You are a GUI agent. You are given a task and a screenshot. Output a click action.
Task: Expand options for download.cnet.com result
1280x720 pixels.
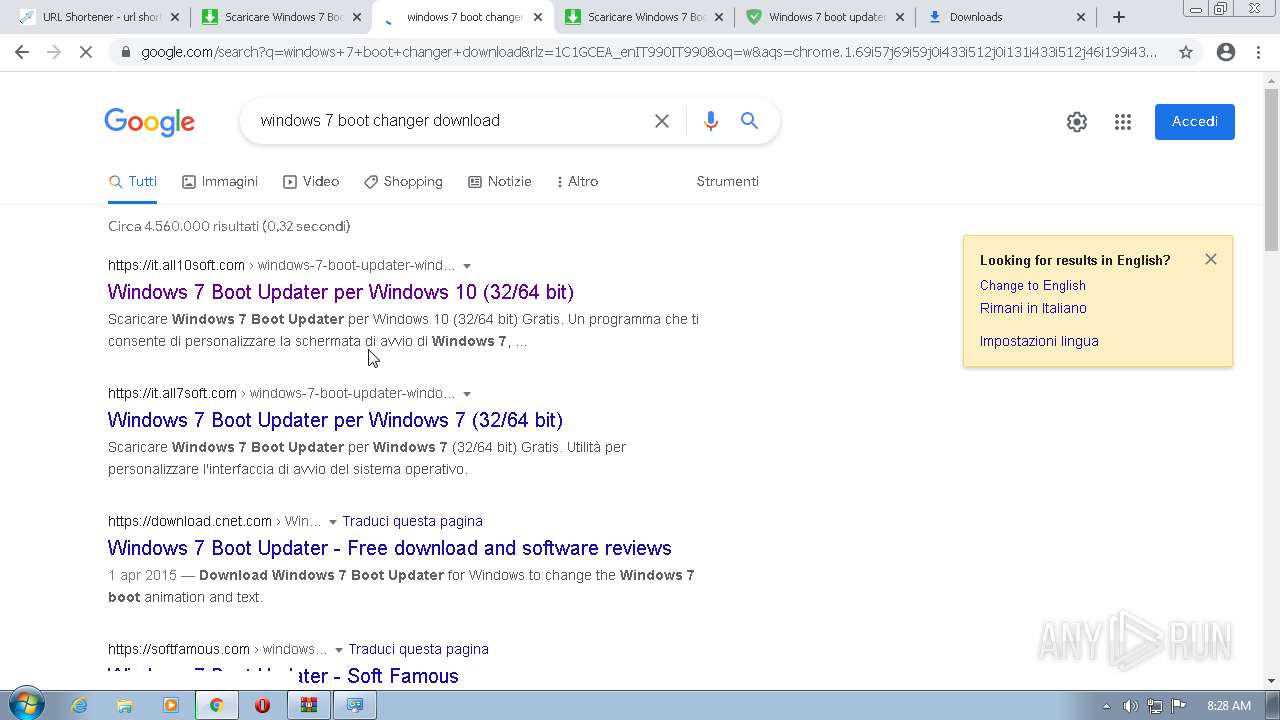[333, 522]
